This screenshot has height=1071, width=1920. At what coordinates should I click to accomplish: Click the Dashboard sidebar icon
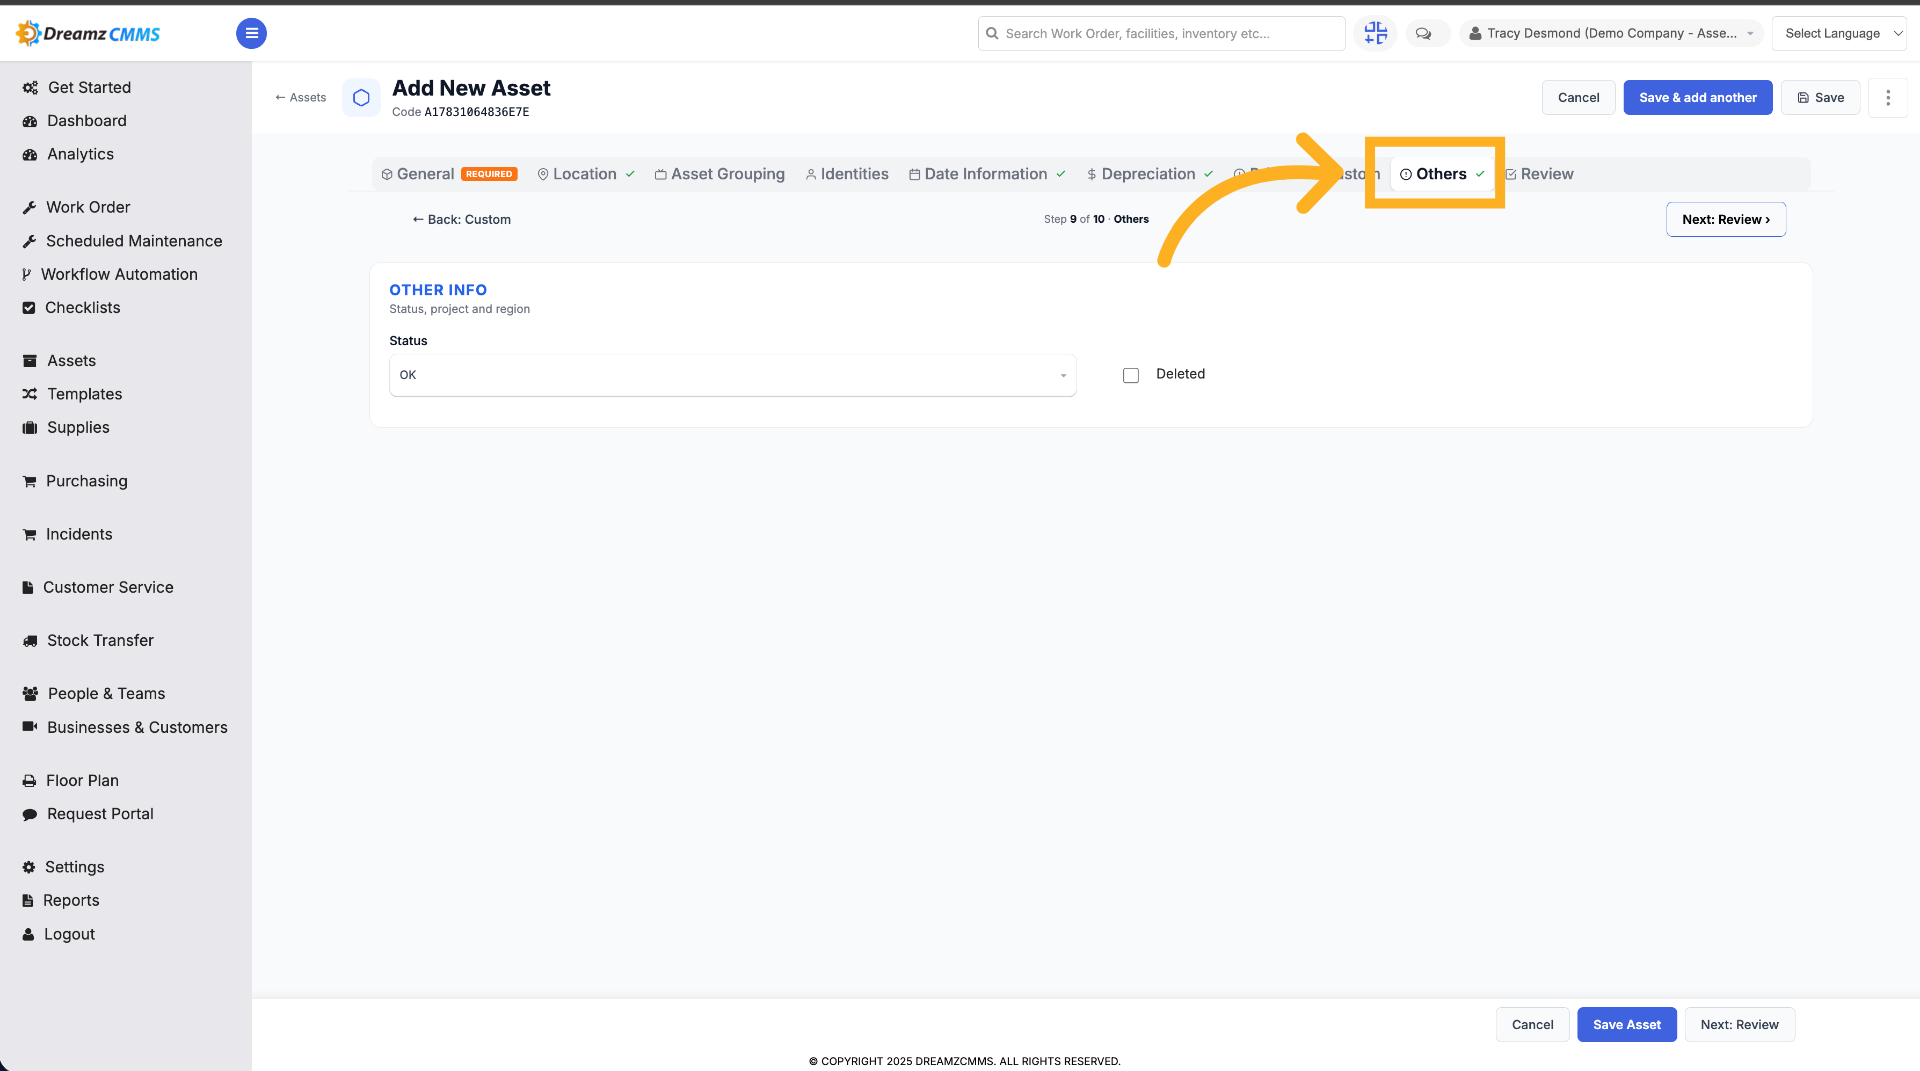(30, 121)
